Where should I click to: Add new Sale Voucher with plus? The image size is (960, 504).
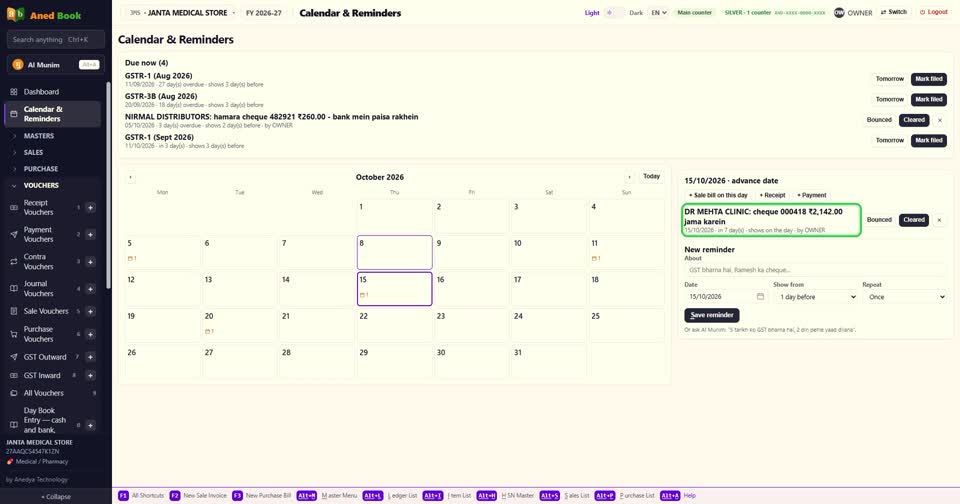(90, 311)
